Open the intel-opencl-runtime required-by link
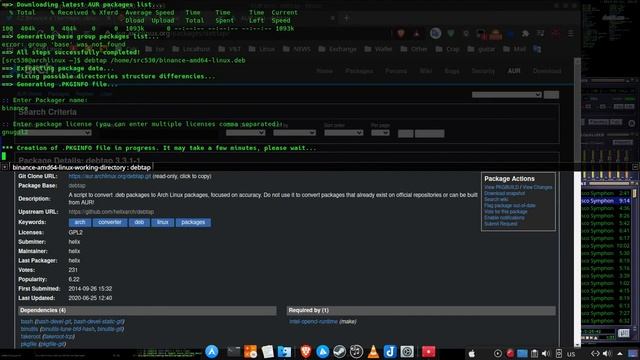 pos(313,322)
